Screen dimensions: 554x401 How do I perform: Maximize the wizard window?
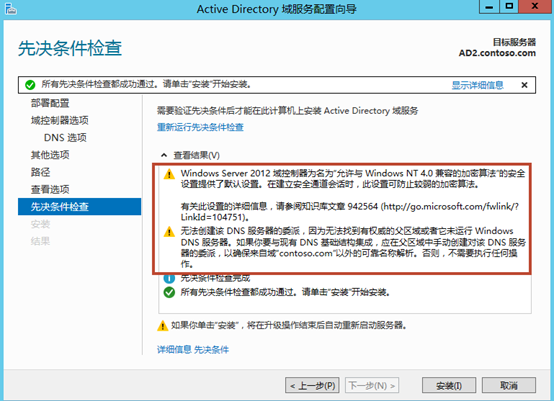pos(509,6)
